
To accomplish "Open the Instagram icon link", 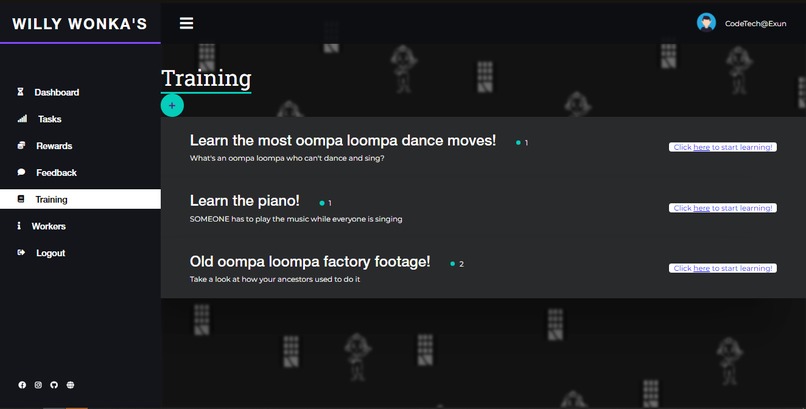I will (38, 385).
